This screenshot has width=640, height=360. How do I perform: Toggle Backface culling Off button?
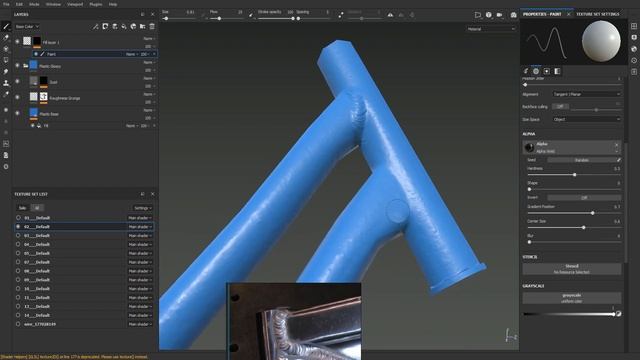point(560,107)
